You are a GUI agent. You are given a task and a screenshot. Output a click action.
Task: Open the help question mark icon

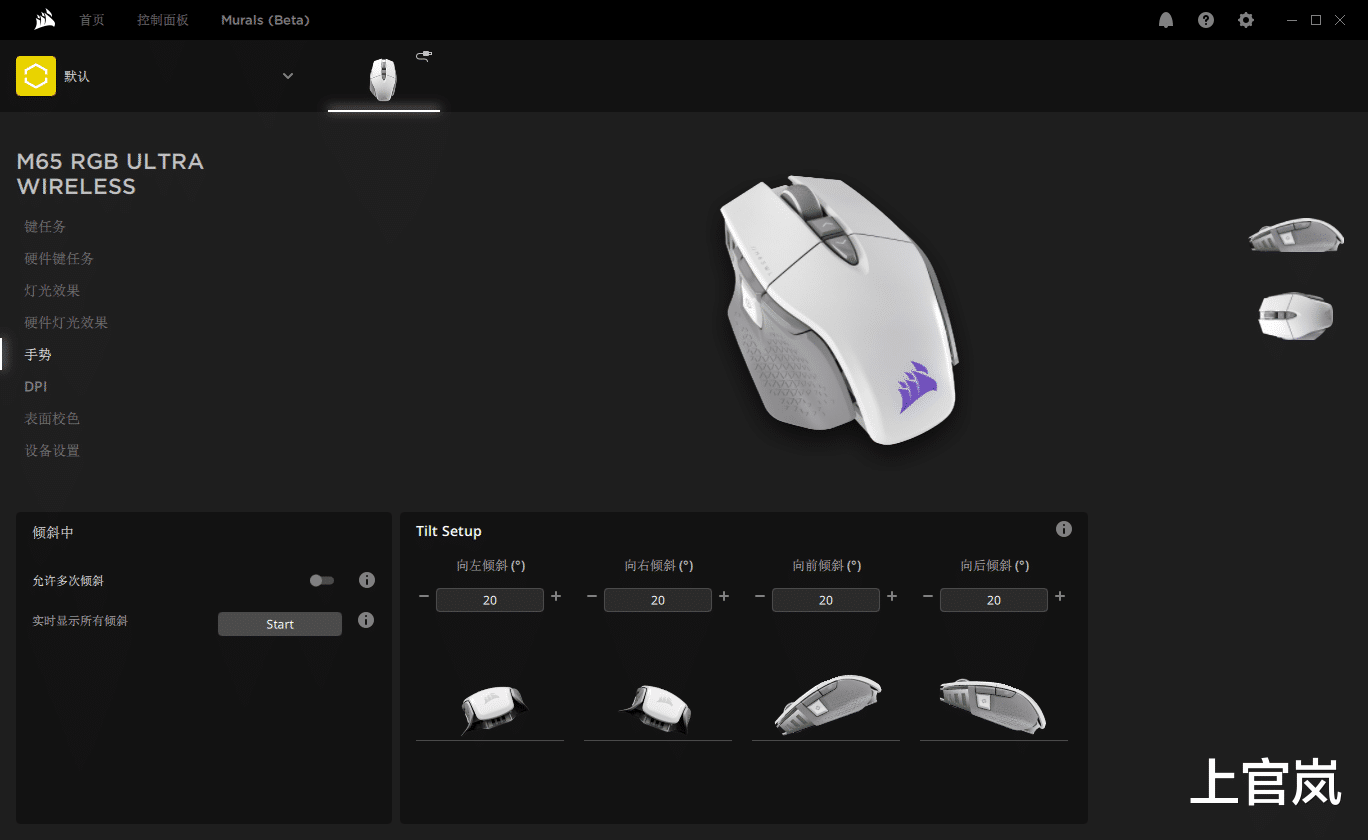(1206, 20)
